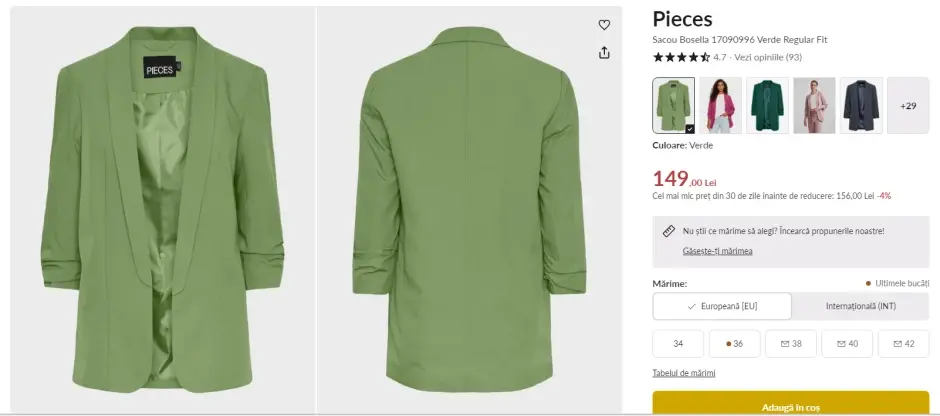Viewport: 940px width, 416px height.
Task: Choose size 34
Action: (678, 344)
